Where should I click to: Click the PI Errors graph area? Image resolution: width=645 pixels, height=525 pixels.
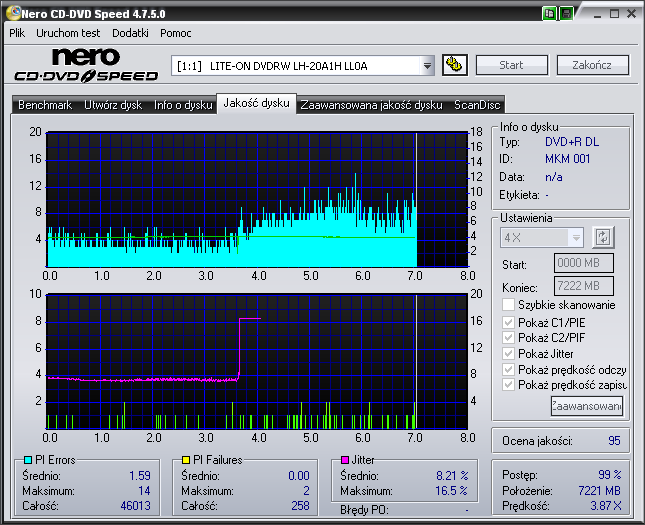pos(257,200)
